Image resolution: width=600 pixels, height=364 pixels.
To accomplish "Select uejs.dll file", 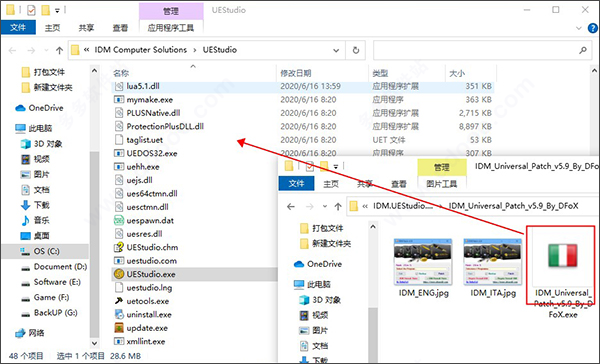I will 139,180.
